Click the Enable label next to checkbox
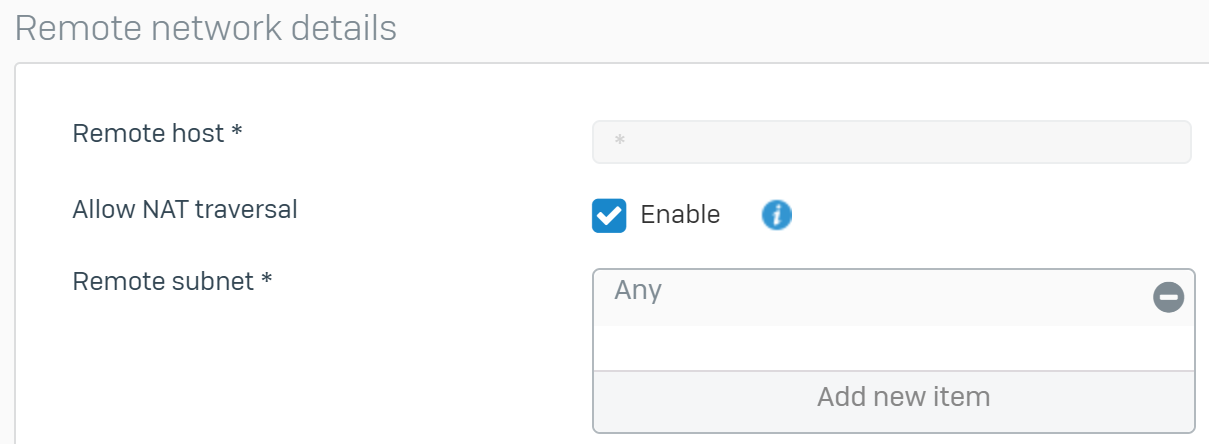Screen dimensions: 1209x444 coord(680,215)
